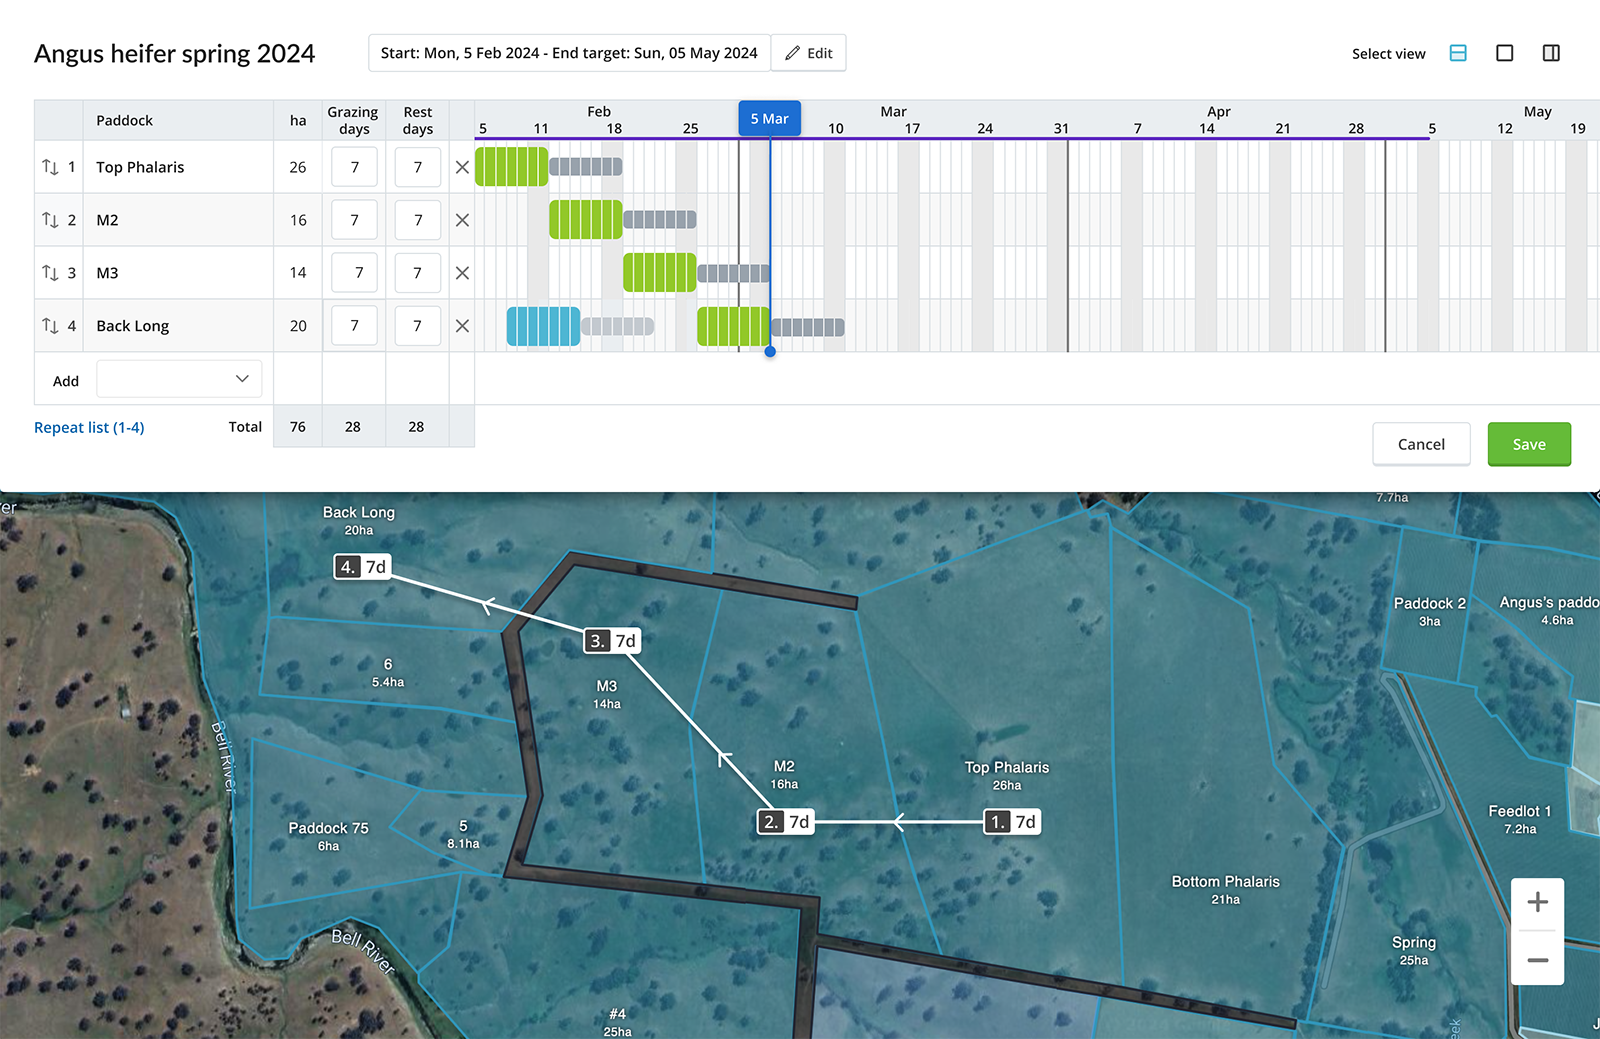The image size is (1600, 1039).
Task: Click rest days field for M3
Action: point(418,273)
